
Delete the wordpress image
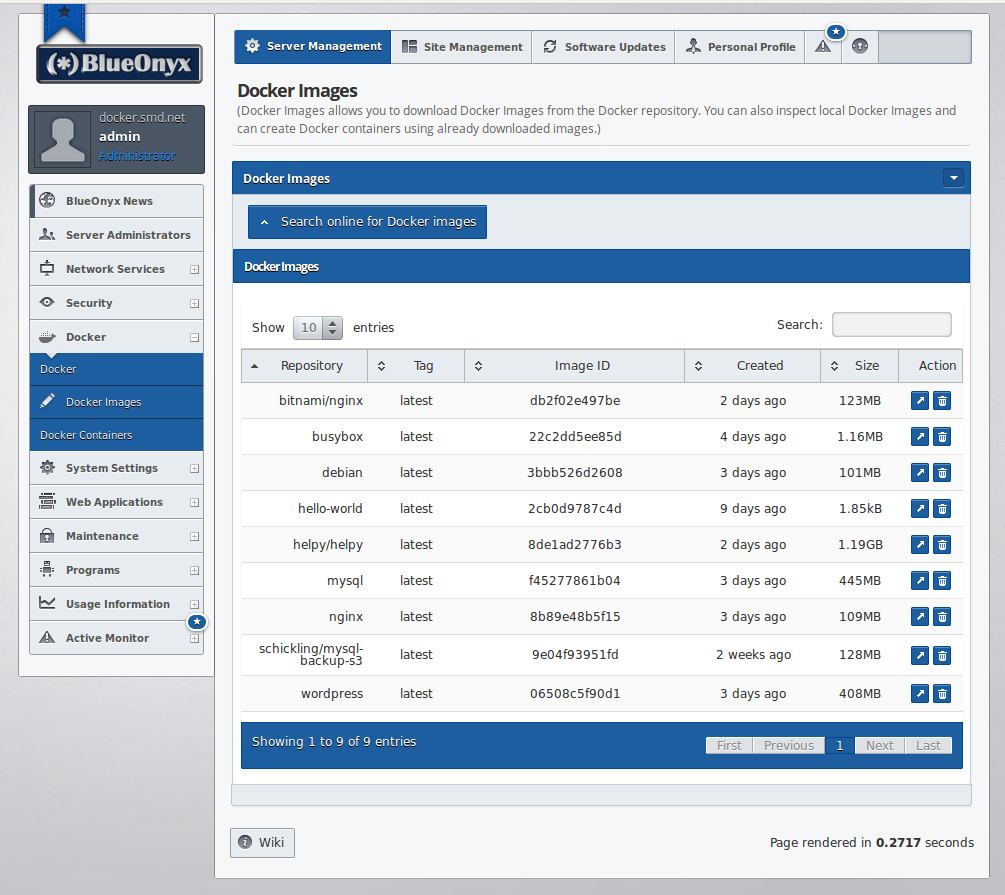click(x=942, y=693)
